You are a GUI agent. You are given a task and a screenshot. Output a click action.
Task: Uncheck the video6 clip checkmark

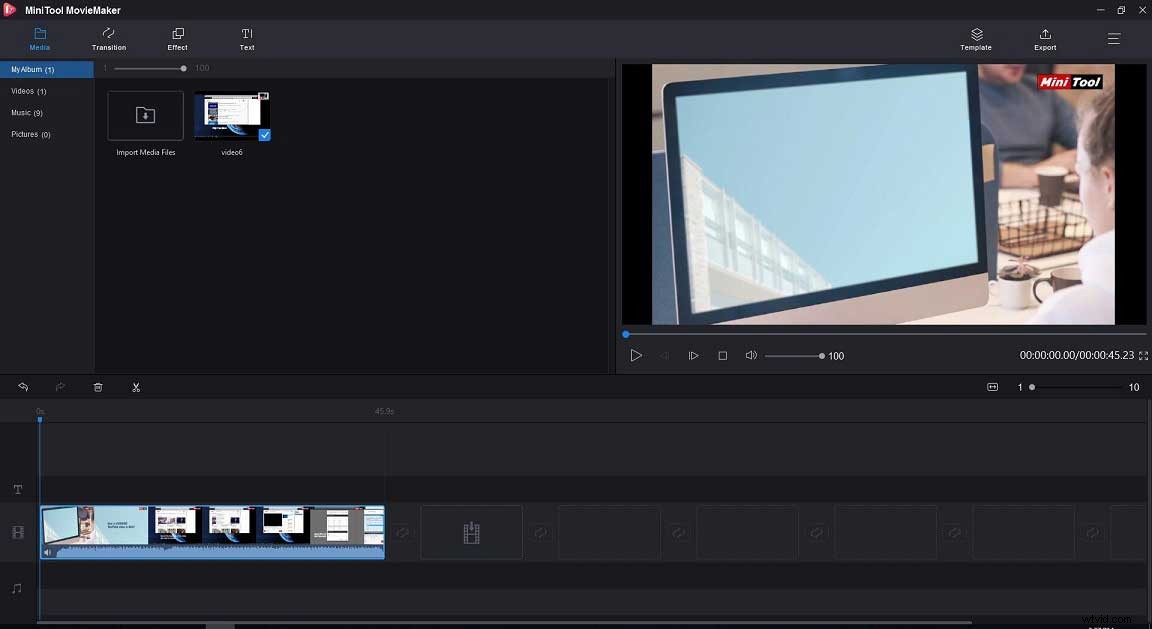point(264,135)
